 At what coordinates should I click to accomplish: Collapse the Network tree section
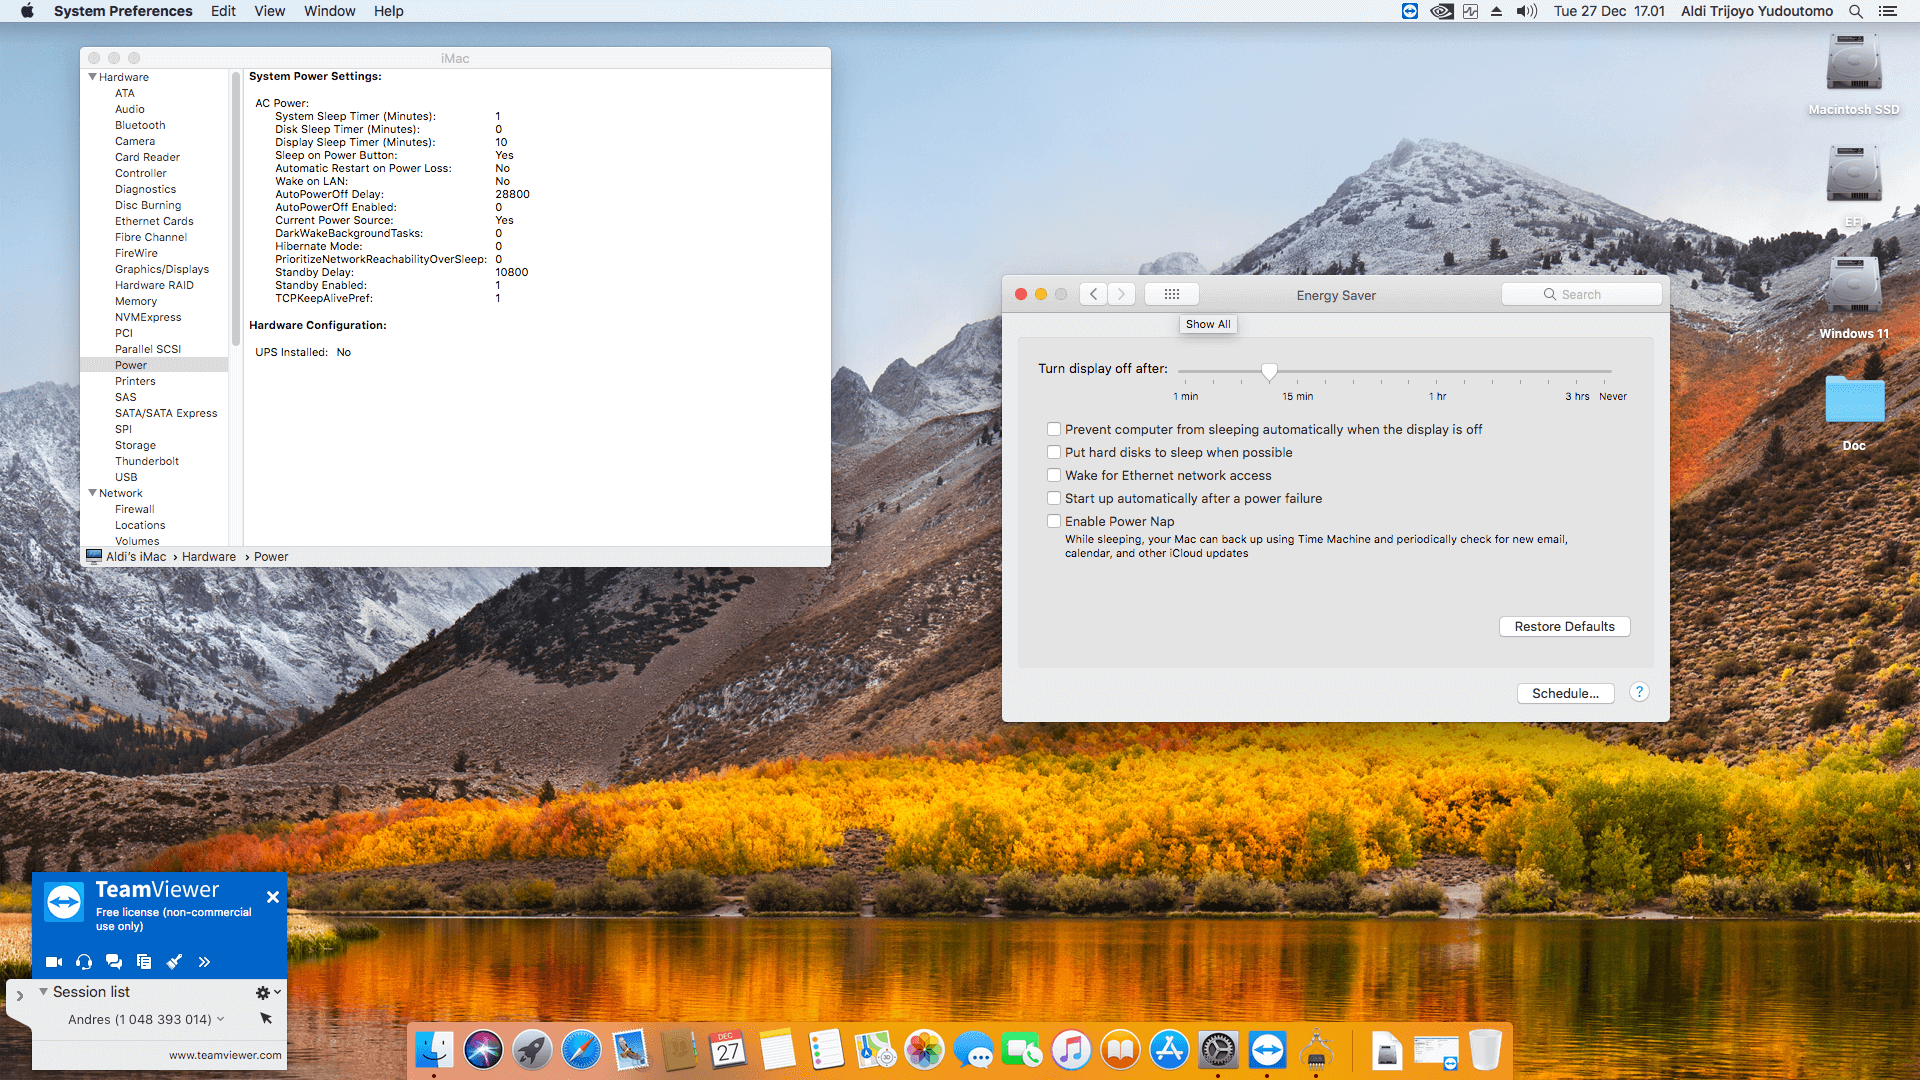pyautogui.click(x=93, y=493)
